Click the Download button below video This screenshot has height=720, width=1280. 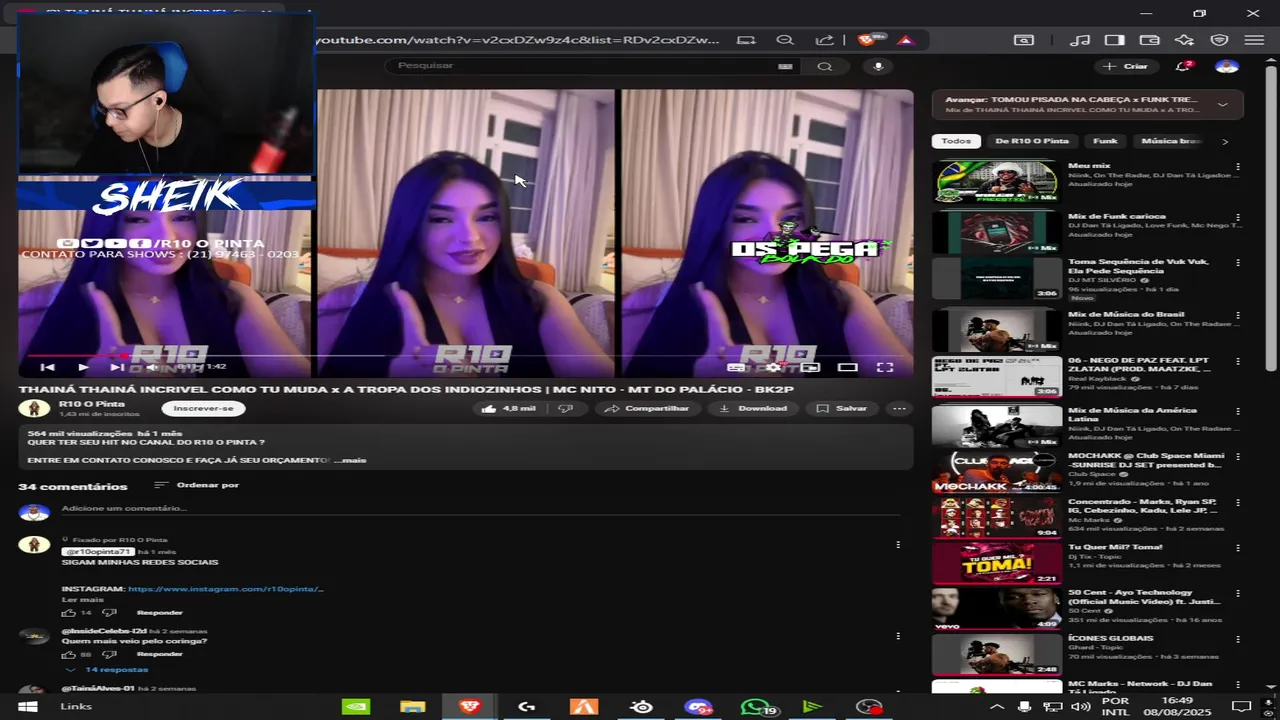pos(752,408)
